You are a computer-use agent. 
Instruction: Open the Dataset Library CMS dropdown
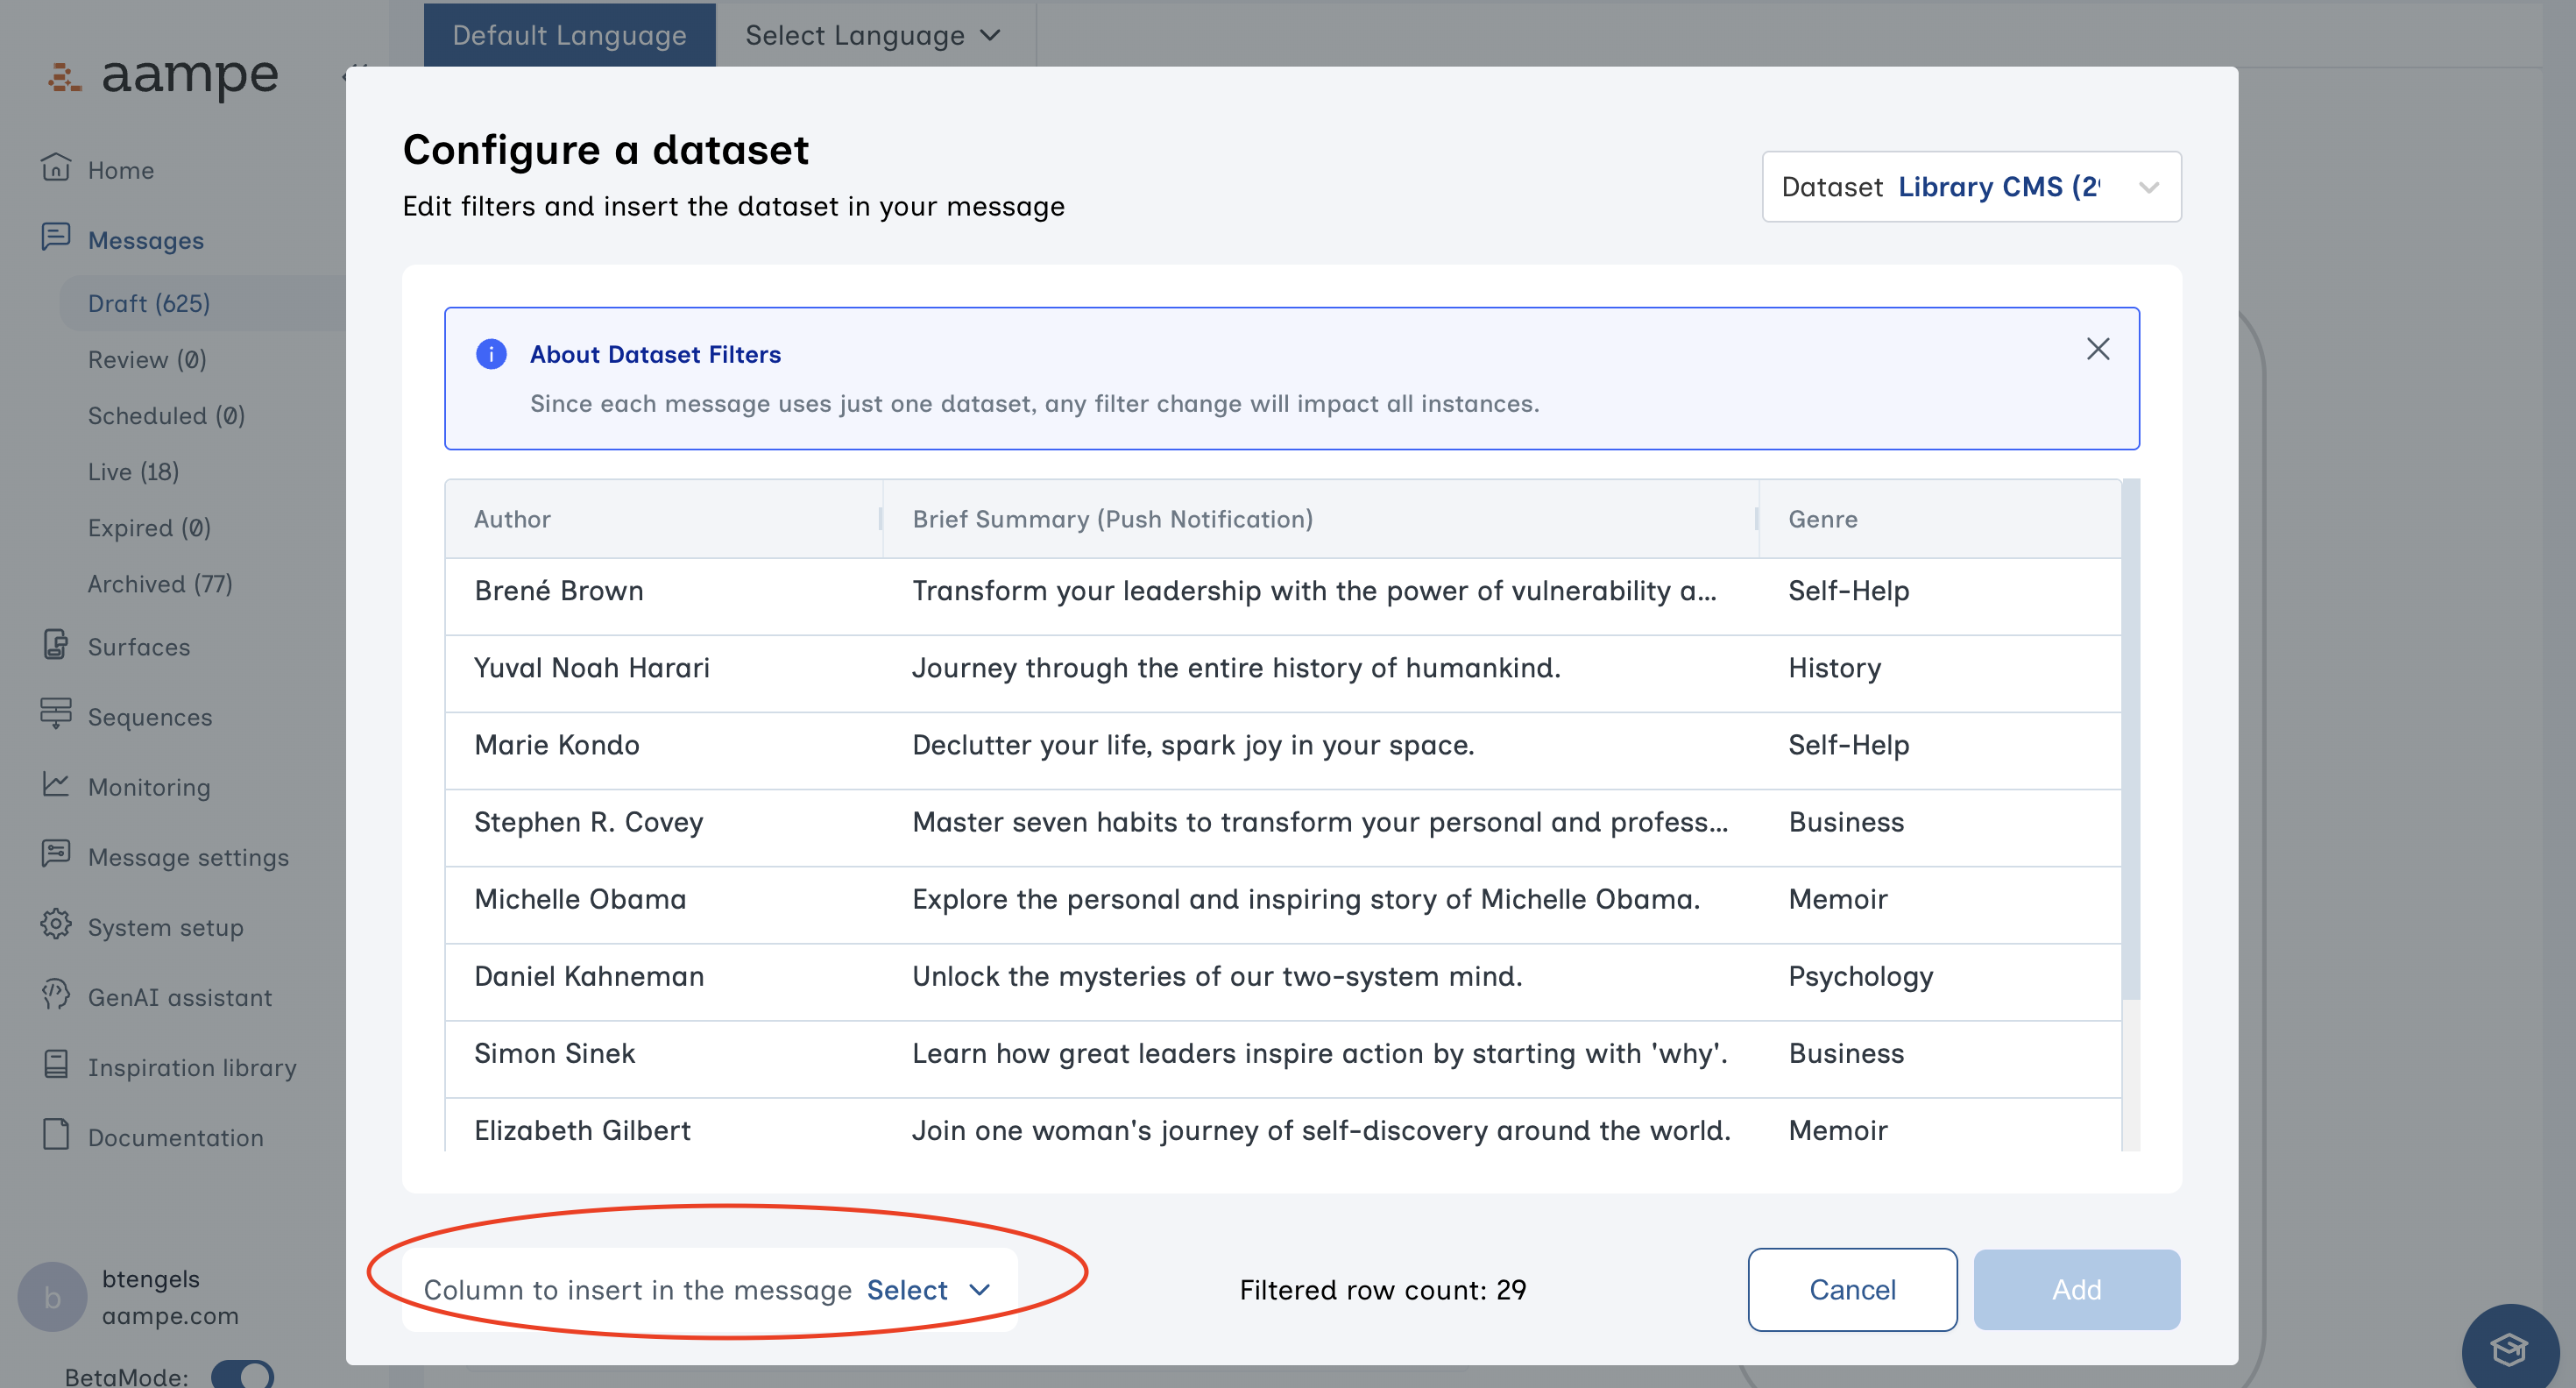[x=1971, y=187]
